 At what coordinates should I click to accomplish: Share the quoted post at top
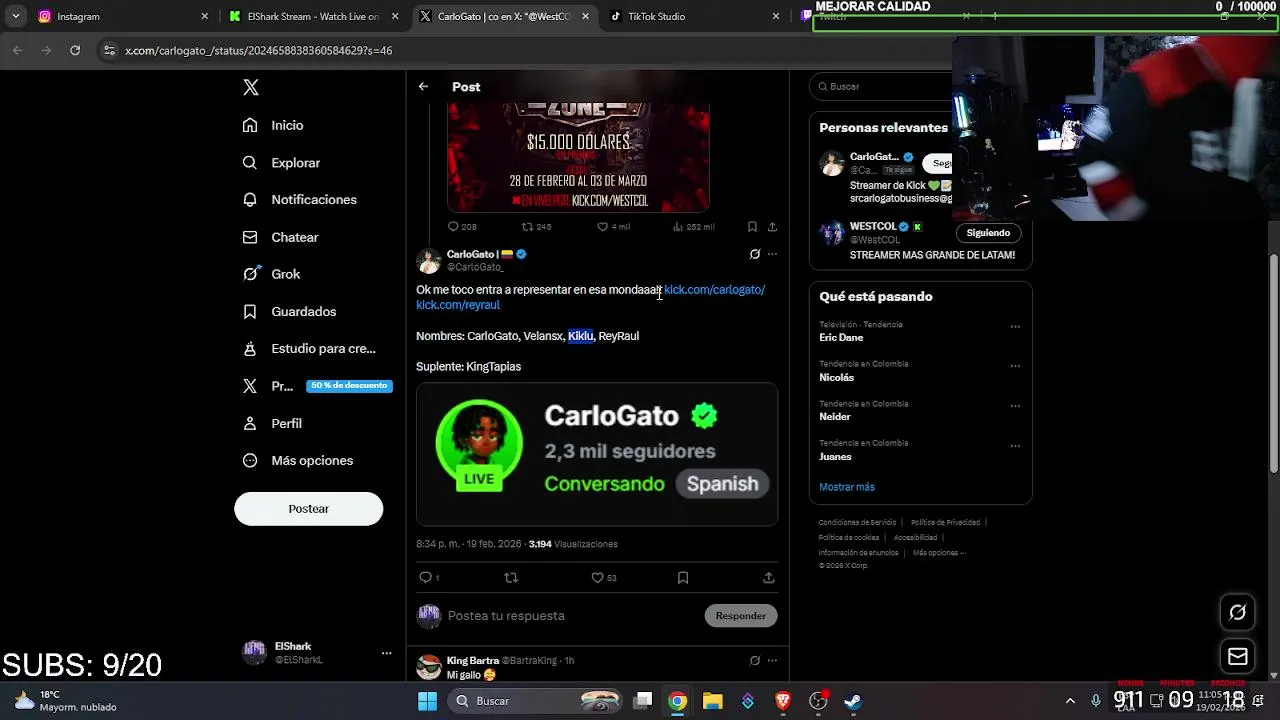(772, 227)
